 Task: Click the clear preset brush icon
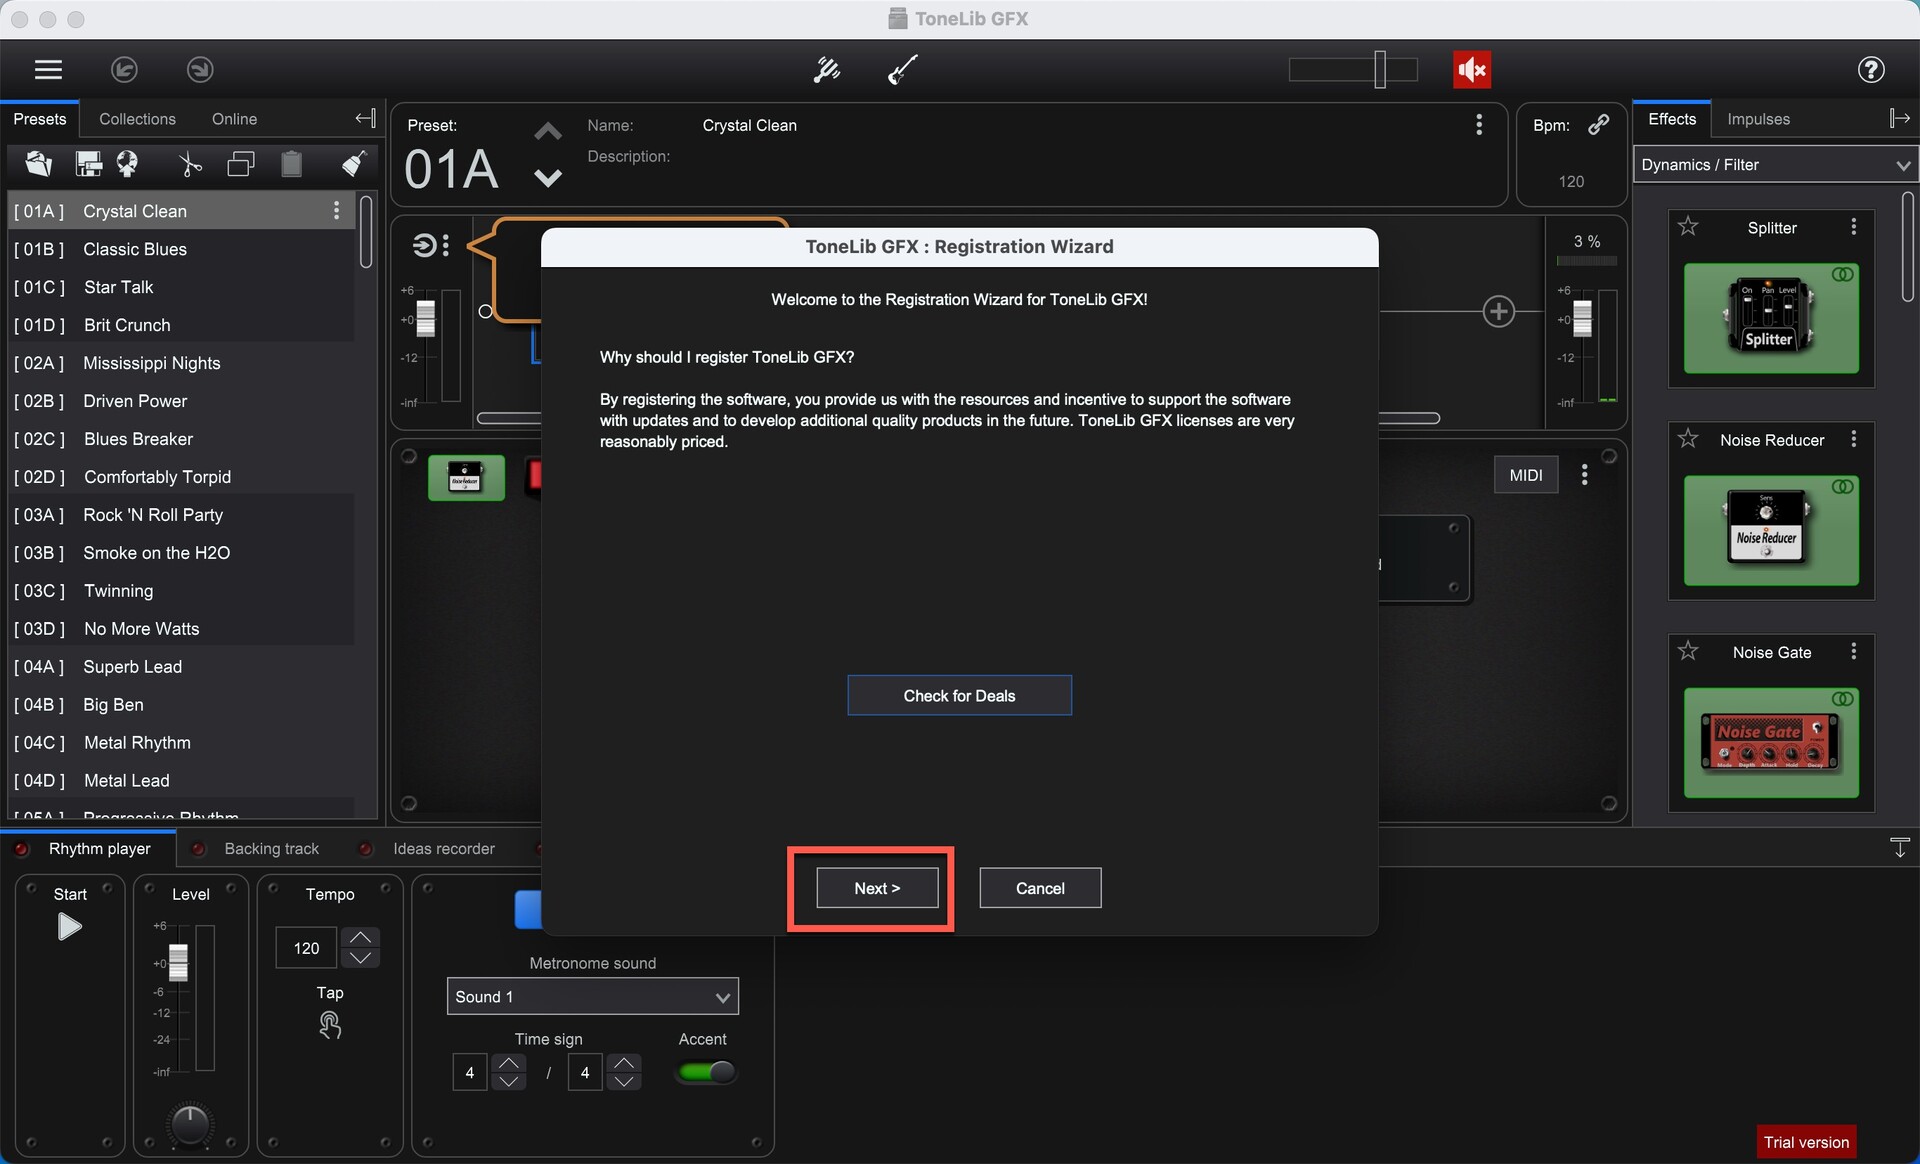click(354, 164)
